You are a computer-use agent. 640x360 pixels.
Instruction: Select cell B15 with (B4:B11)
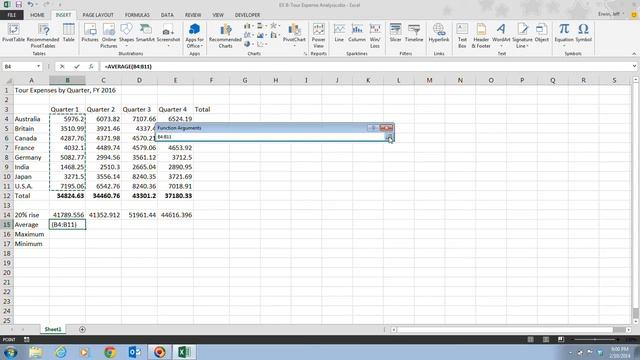click(67, 224)
